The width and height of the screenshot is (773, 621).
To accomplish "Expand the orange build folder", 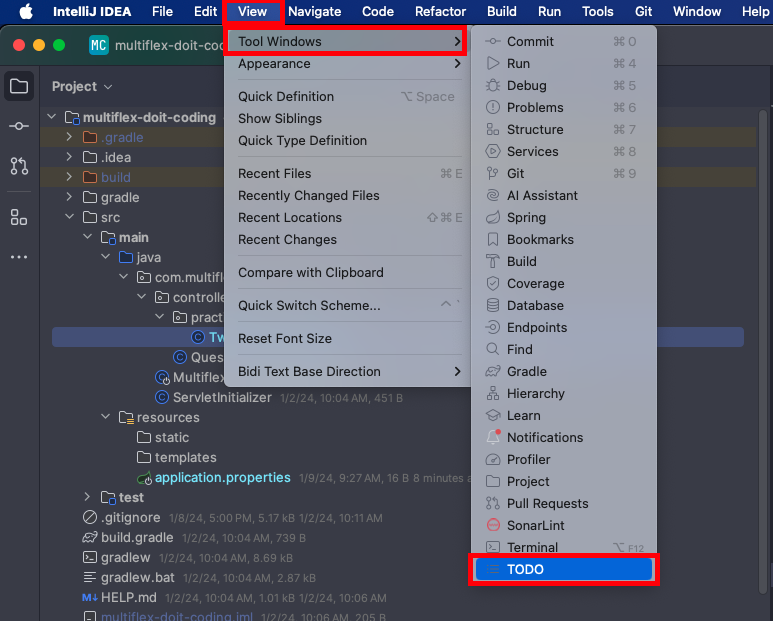I will tap(69, 176).
